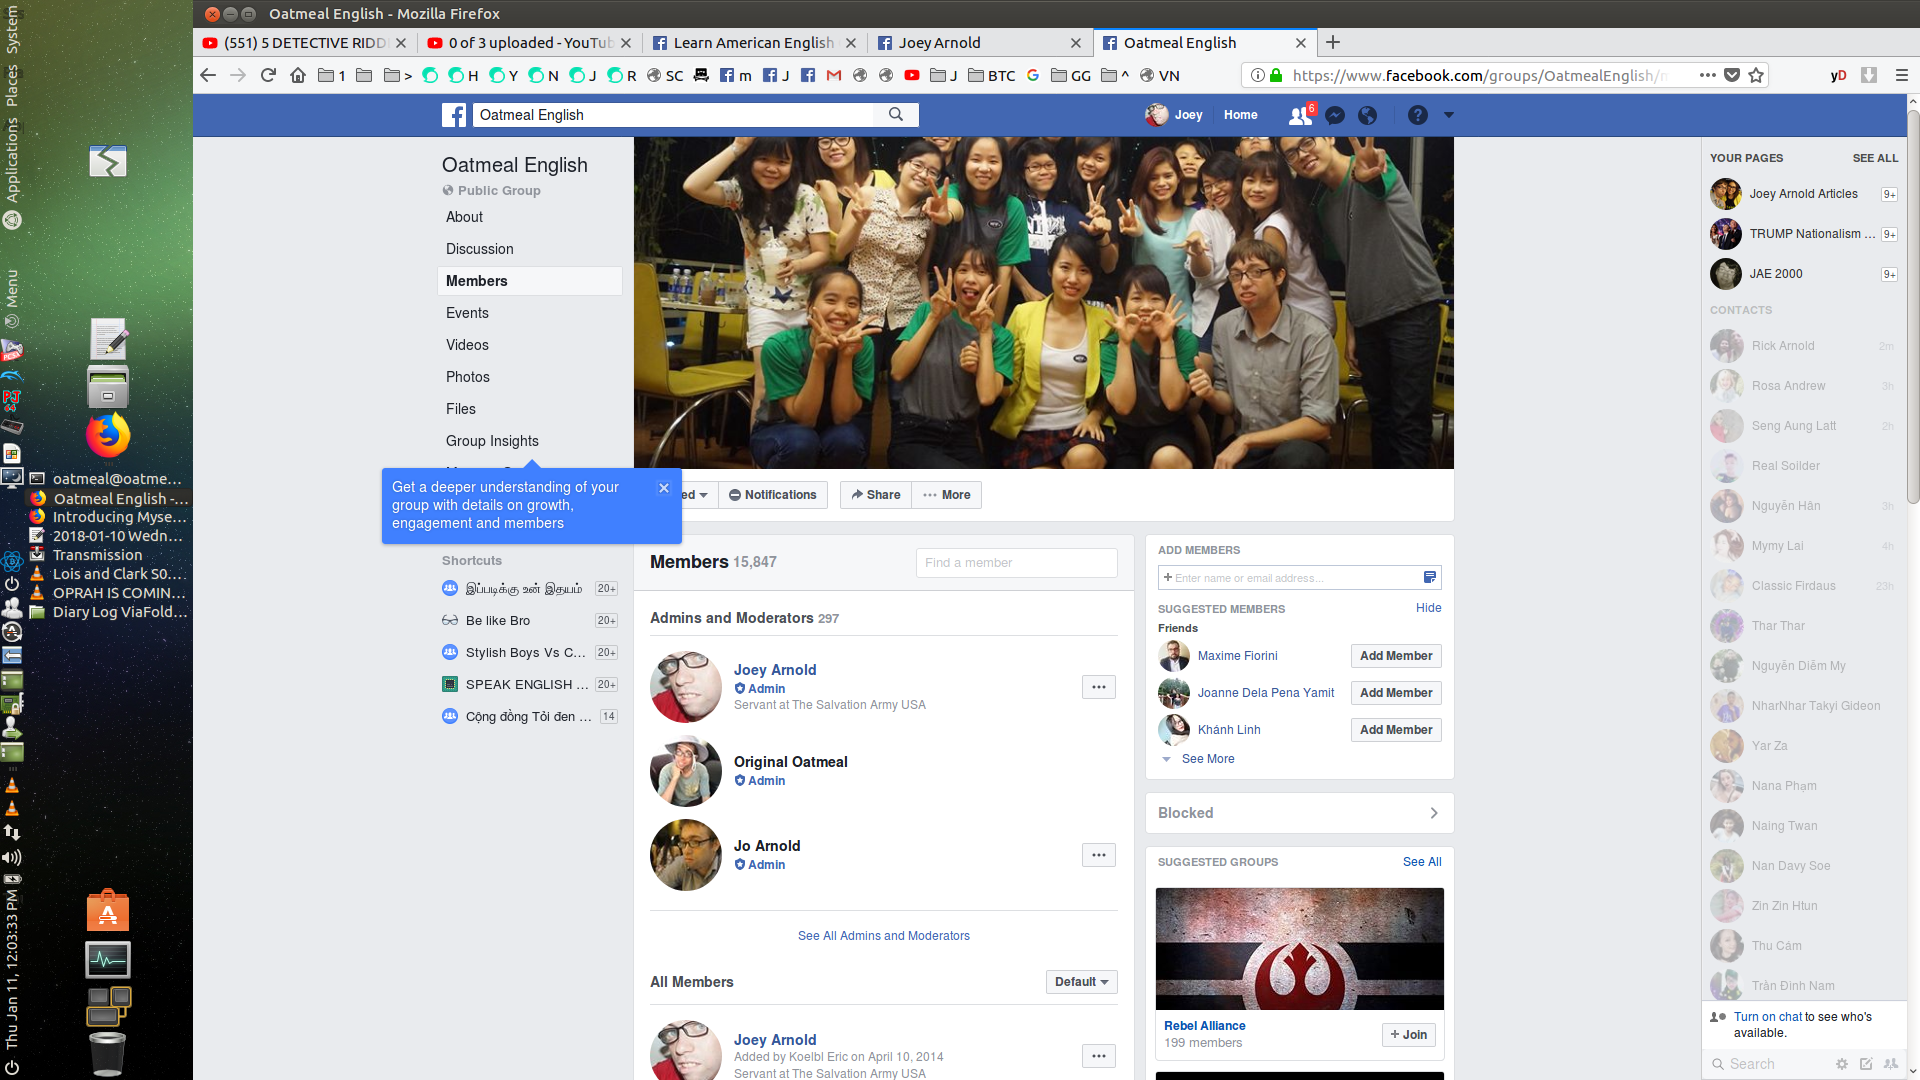This screenshot has height=1080, width=1920.
Task: Open Pocket save icon in URL bar
Action: pyautogui.click(x=1732, y=75)
